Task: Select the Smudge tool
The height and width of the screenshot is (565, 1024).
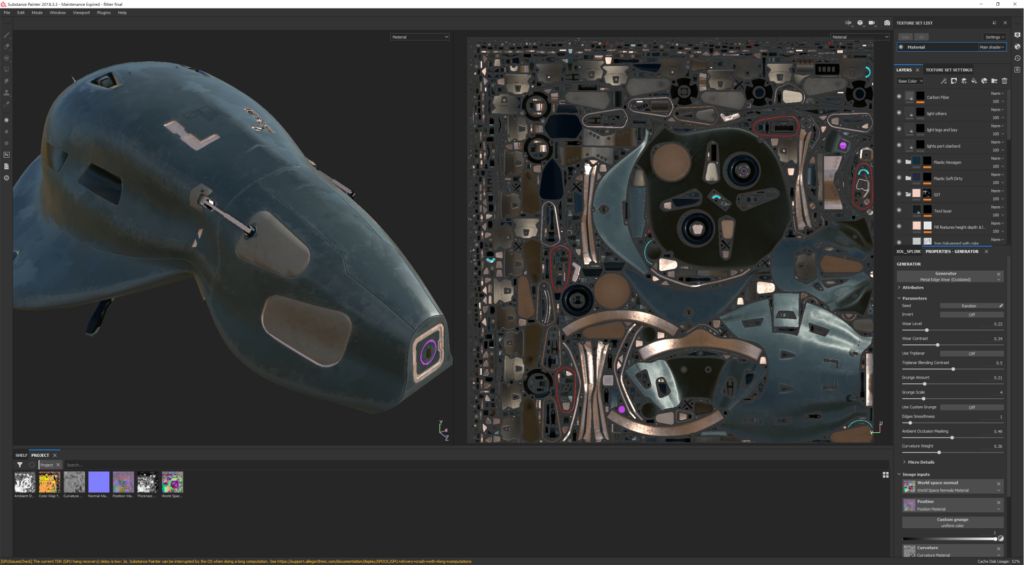Action: [x=7, y=81]
